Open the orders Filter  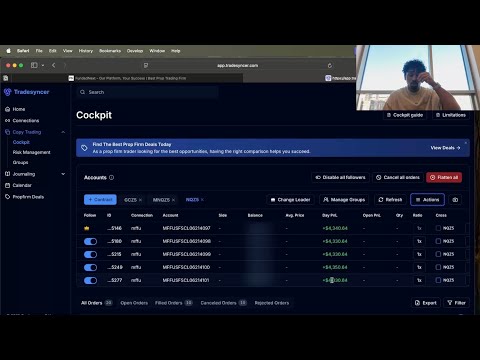pos(456,303)
